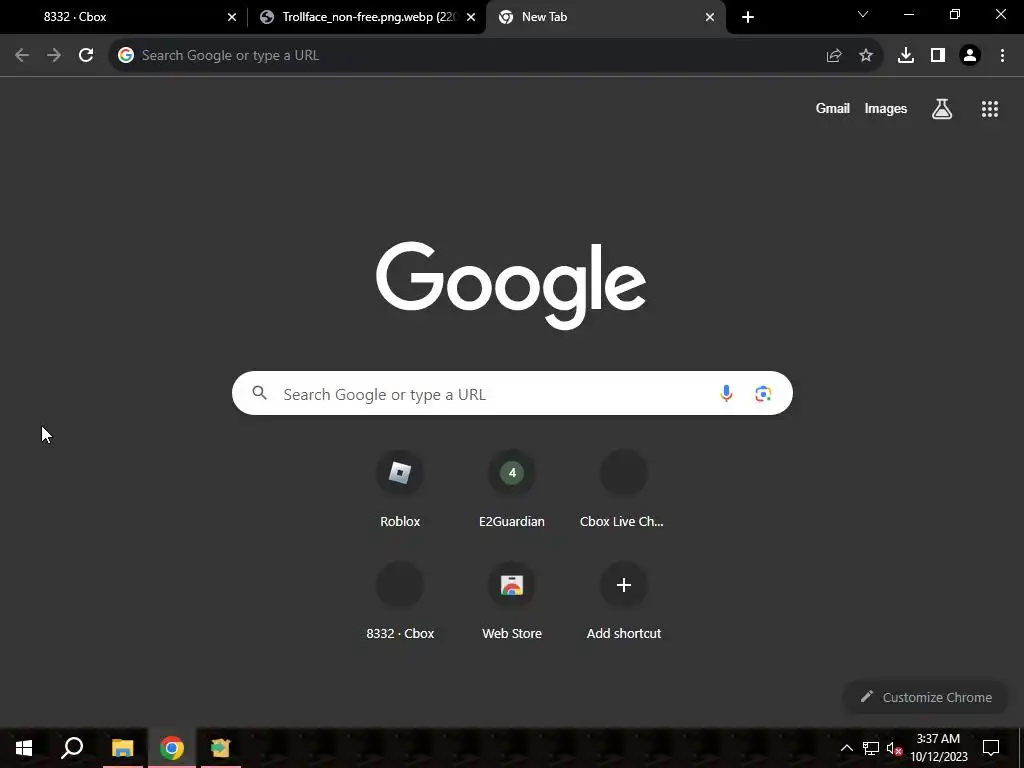Open File Explorer from taskbar
The image size is (1024, 768).
click(122, 748)
